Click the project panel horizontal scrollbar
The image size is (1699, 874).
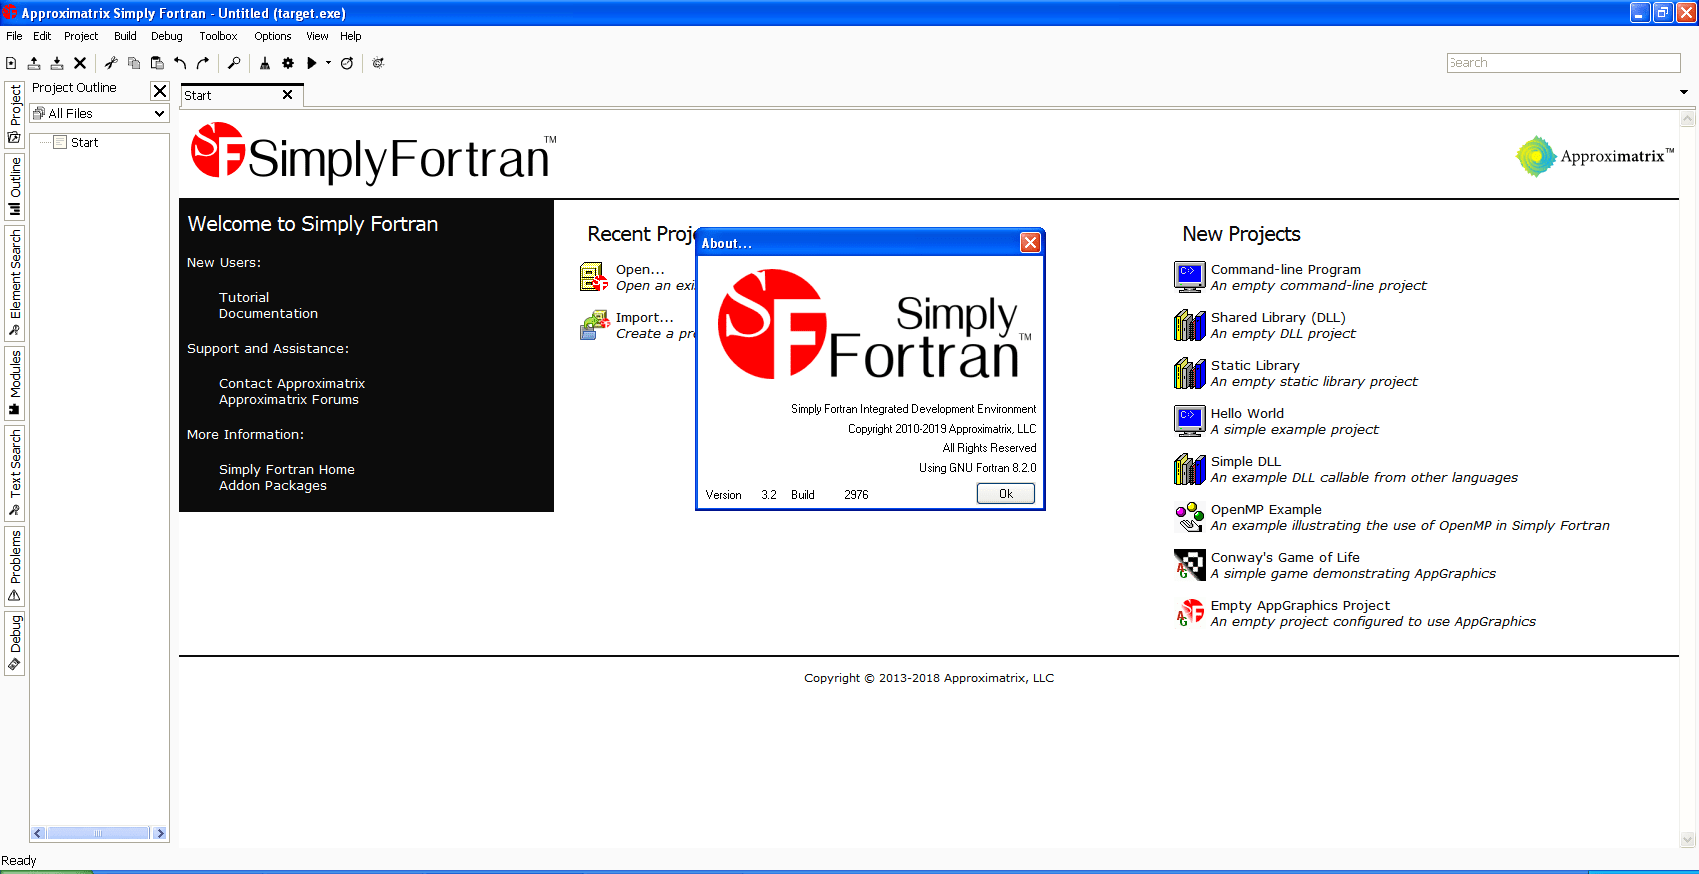[x=98, y=833]
